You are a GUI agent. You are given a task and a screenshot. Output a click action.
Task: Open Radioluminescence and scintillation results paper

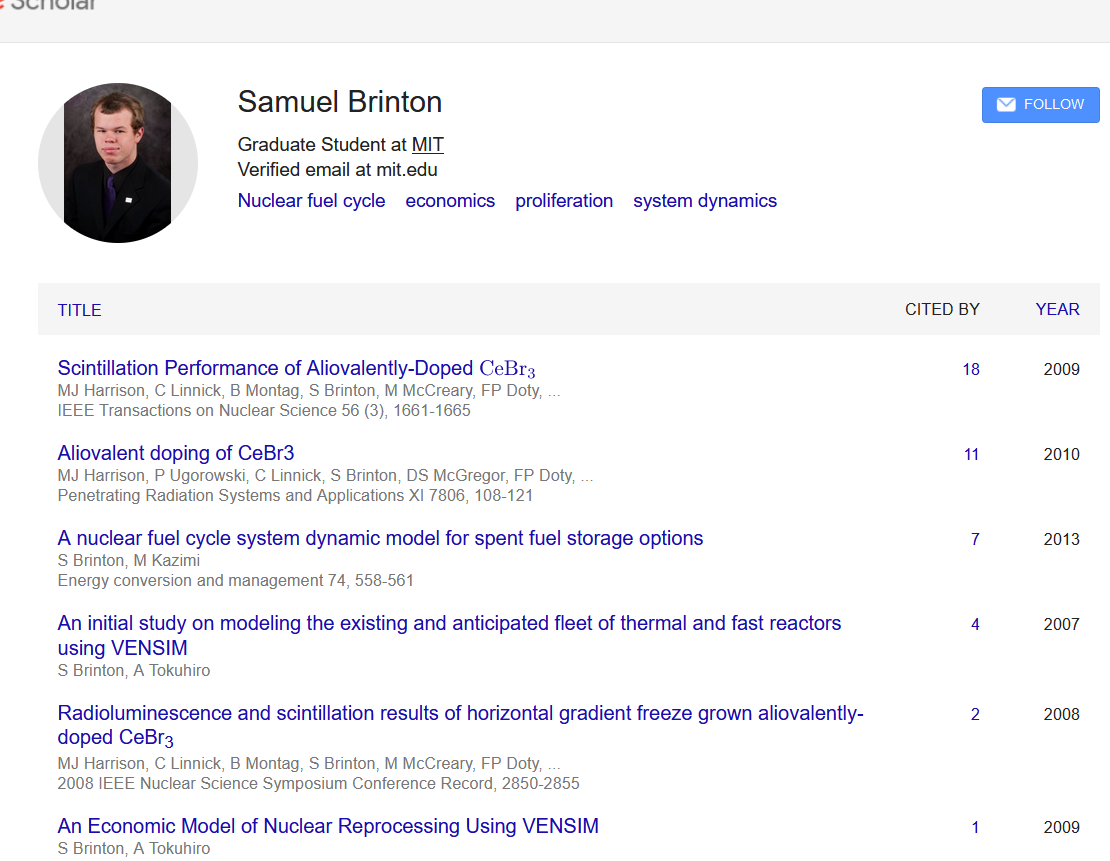point(460,725)
